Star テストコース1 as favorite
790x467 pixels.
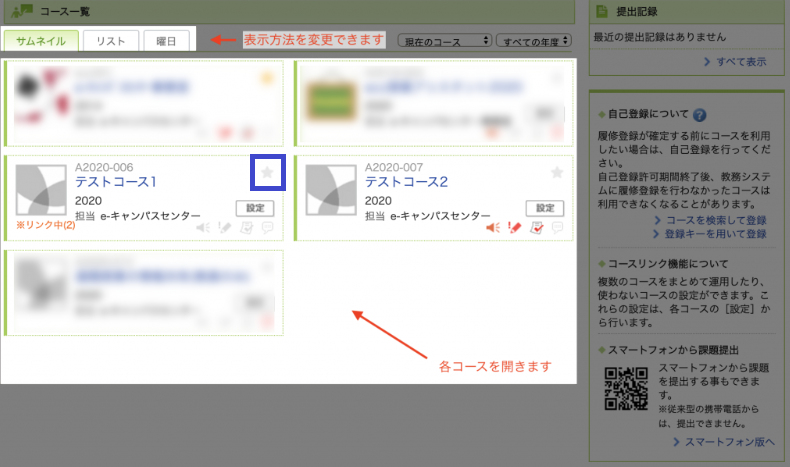(x=267, y=173)
